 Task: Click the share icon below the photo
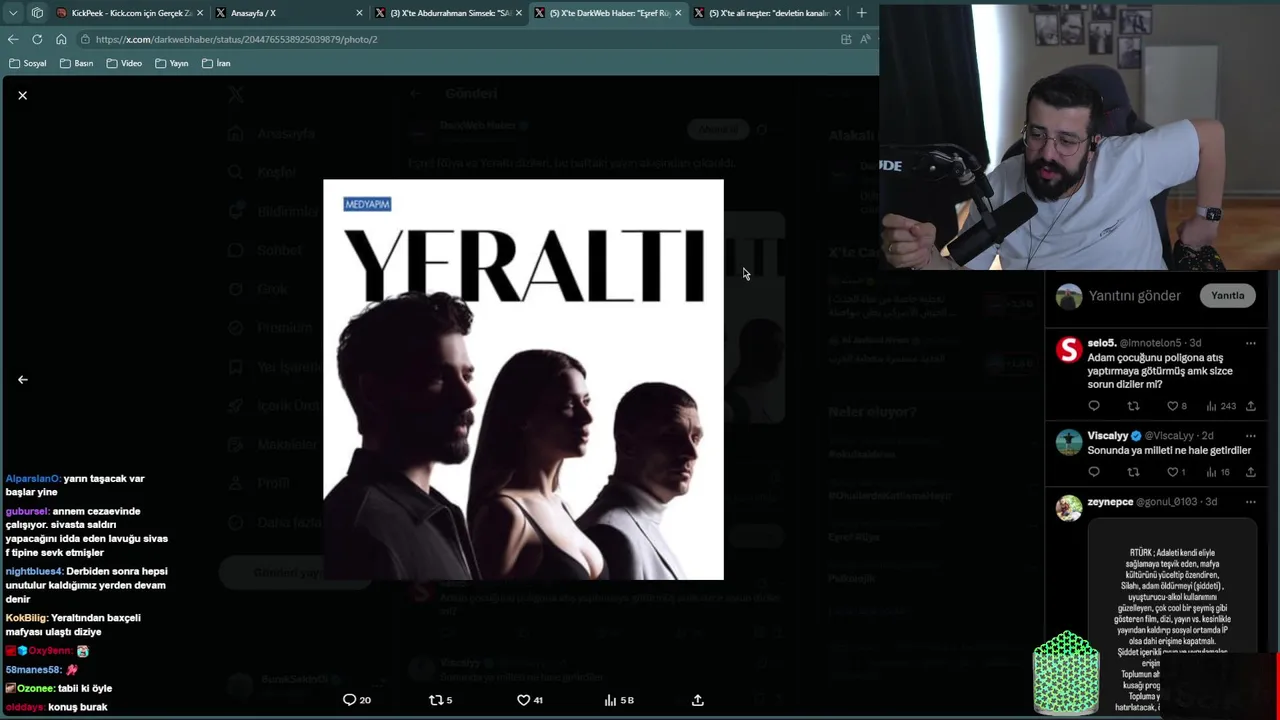click(x=698, y=700)
